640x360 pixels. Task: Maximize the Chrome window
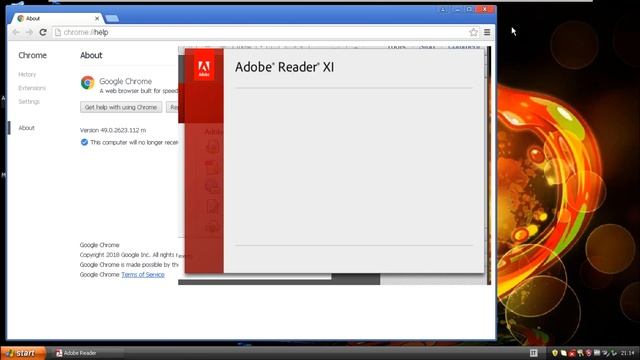click(469, 9)
